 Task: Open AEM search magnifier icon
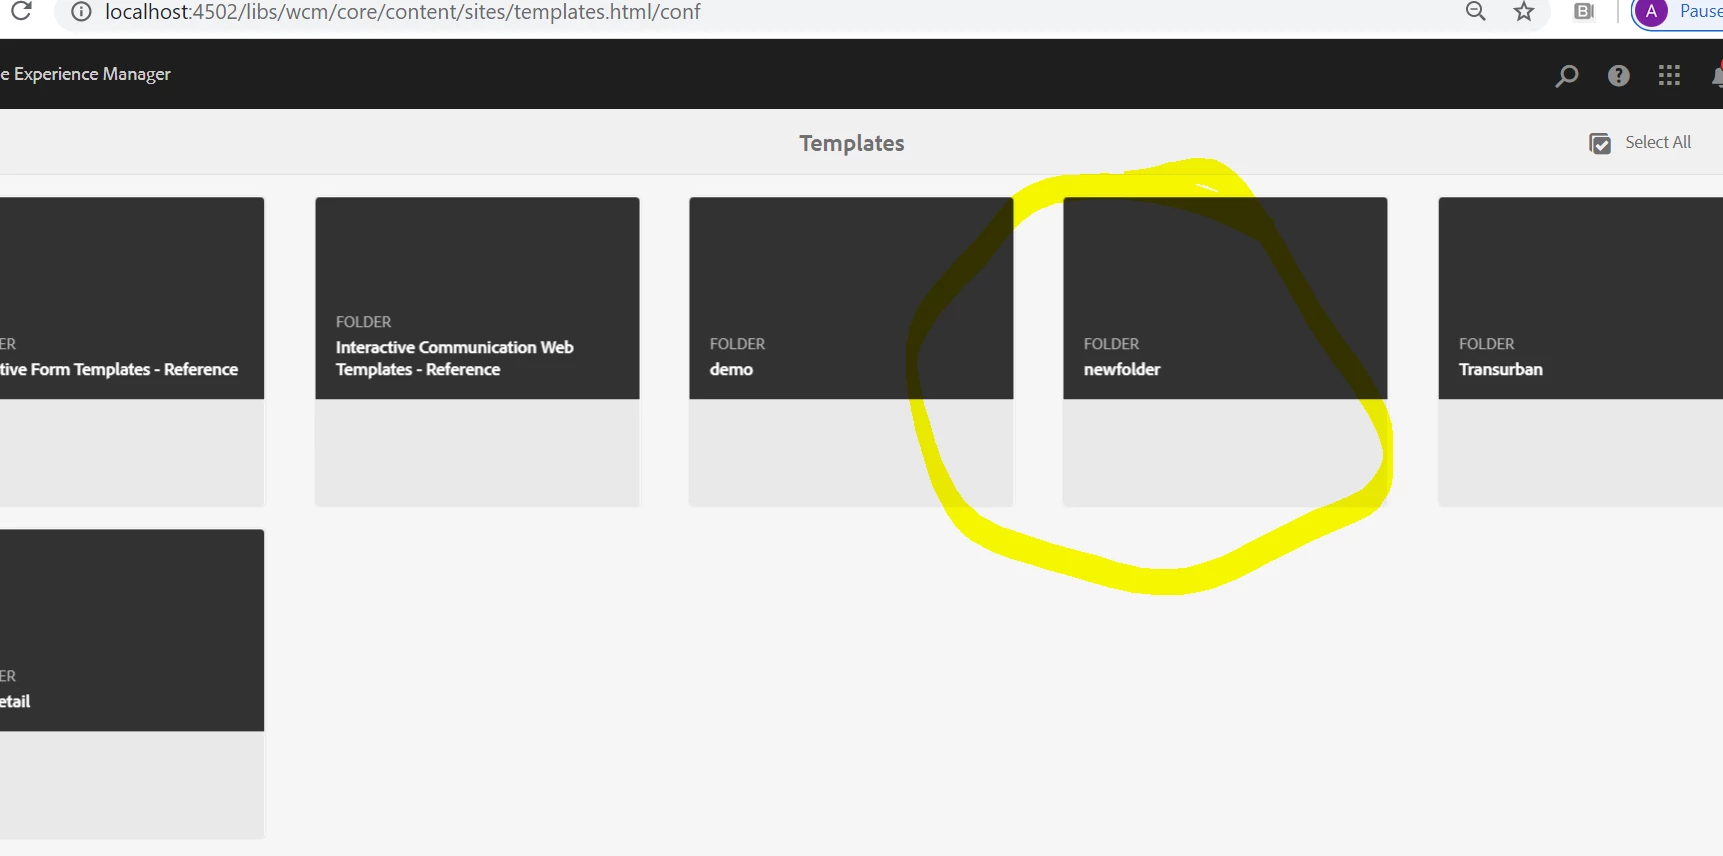coord(1567,75)
